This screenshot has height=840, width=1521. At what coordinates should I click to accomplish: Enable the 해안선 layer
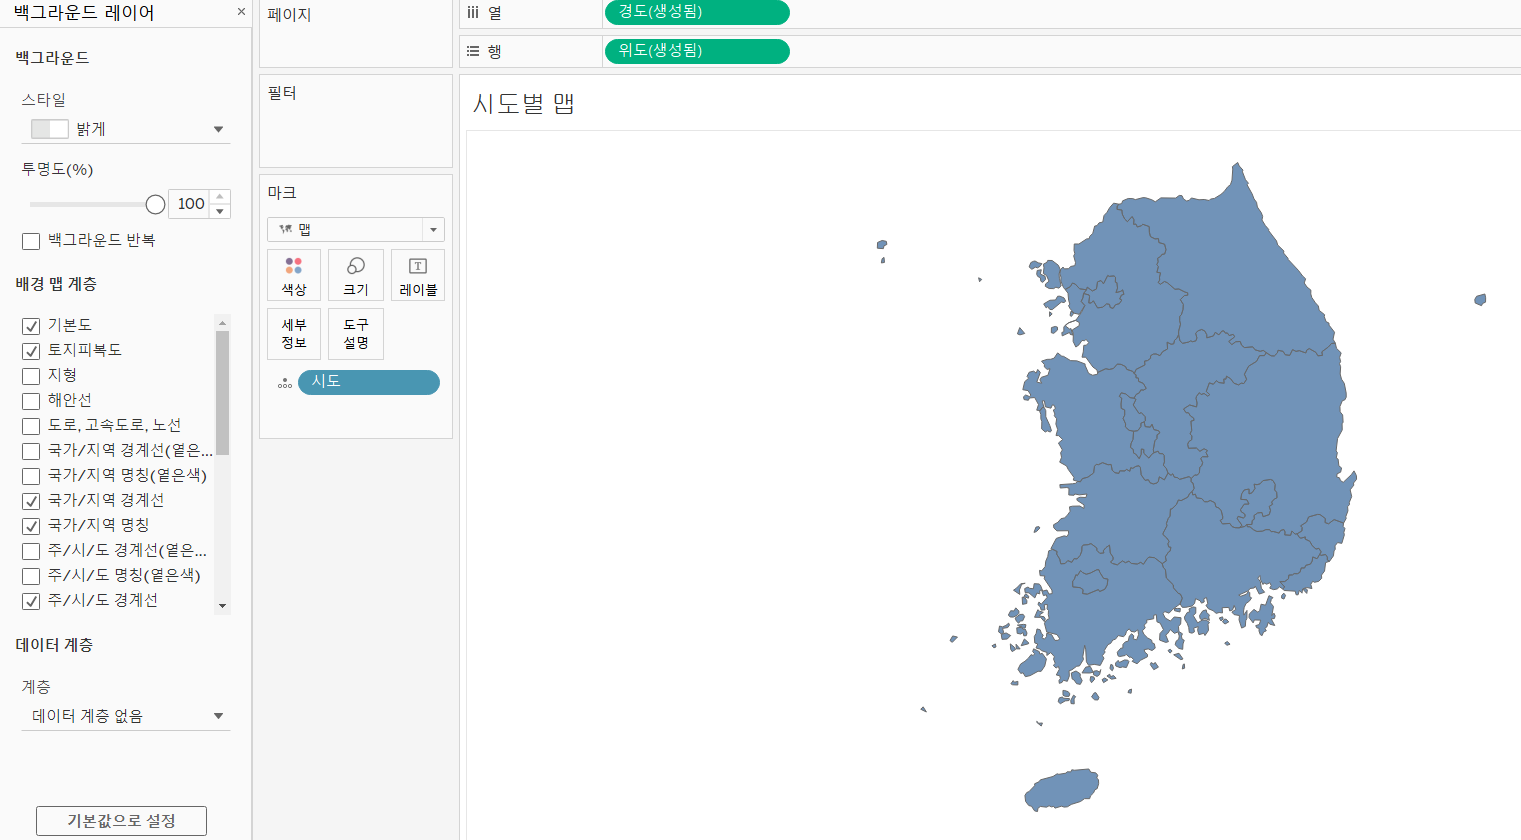pos(31,401)
